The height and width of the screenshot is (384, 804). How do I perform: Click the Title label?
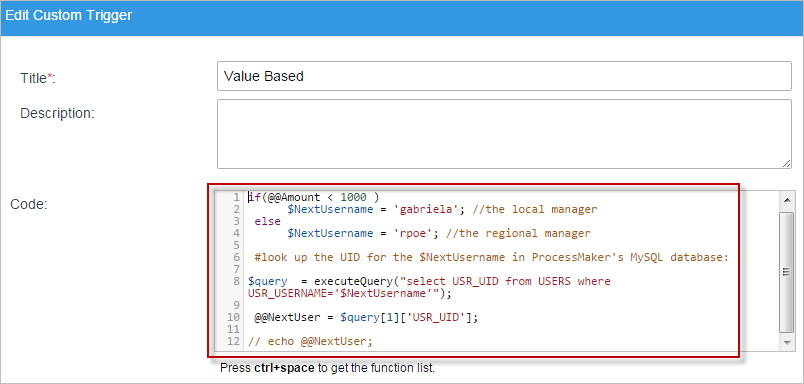click(37, 78)
